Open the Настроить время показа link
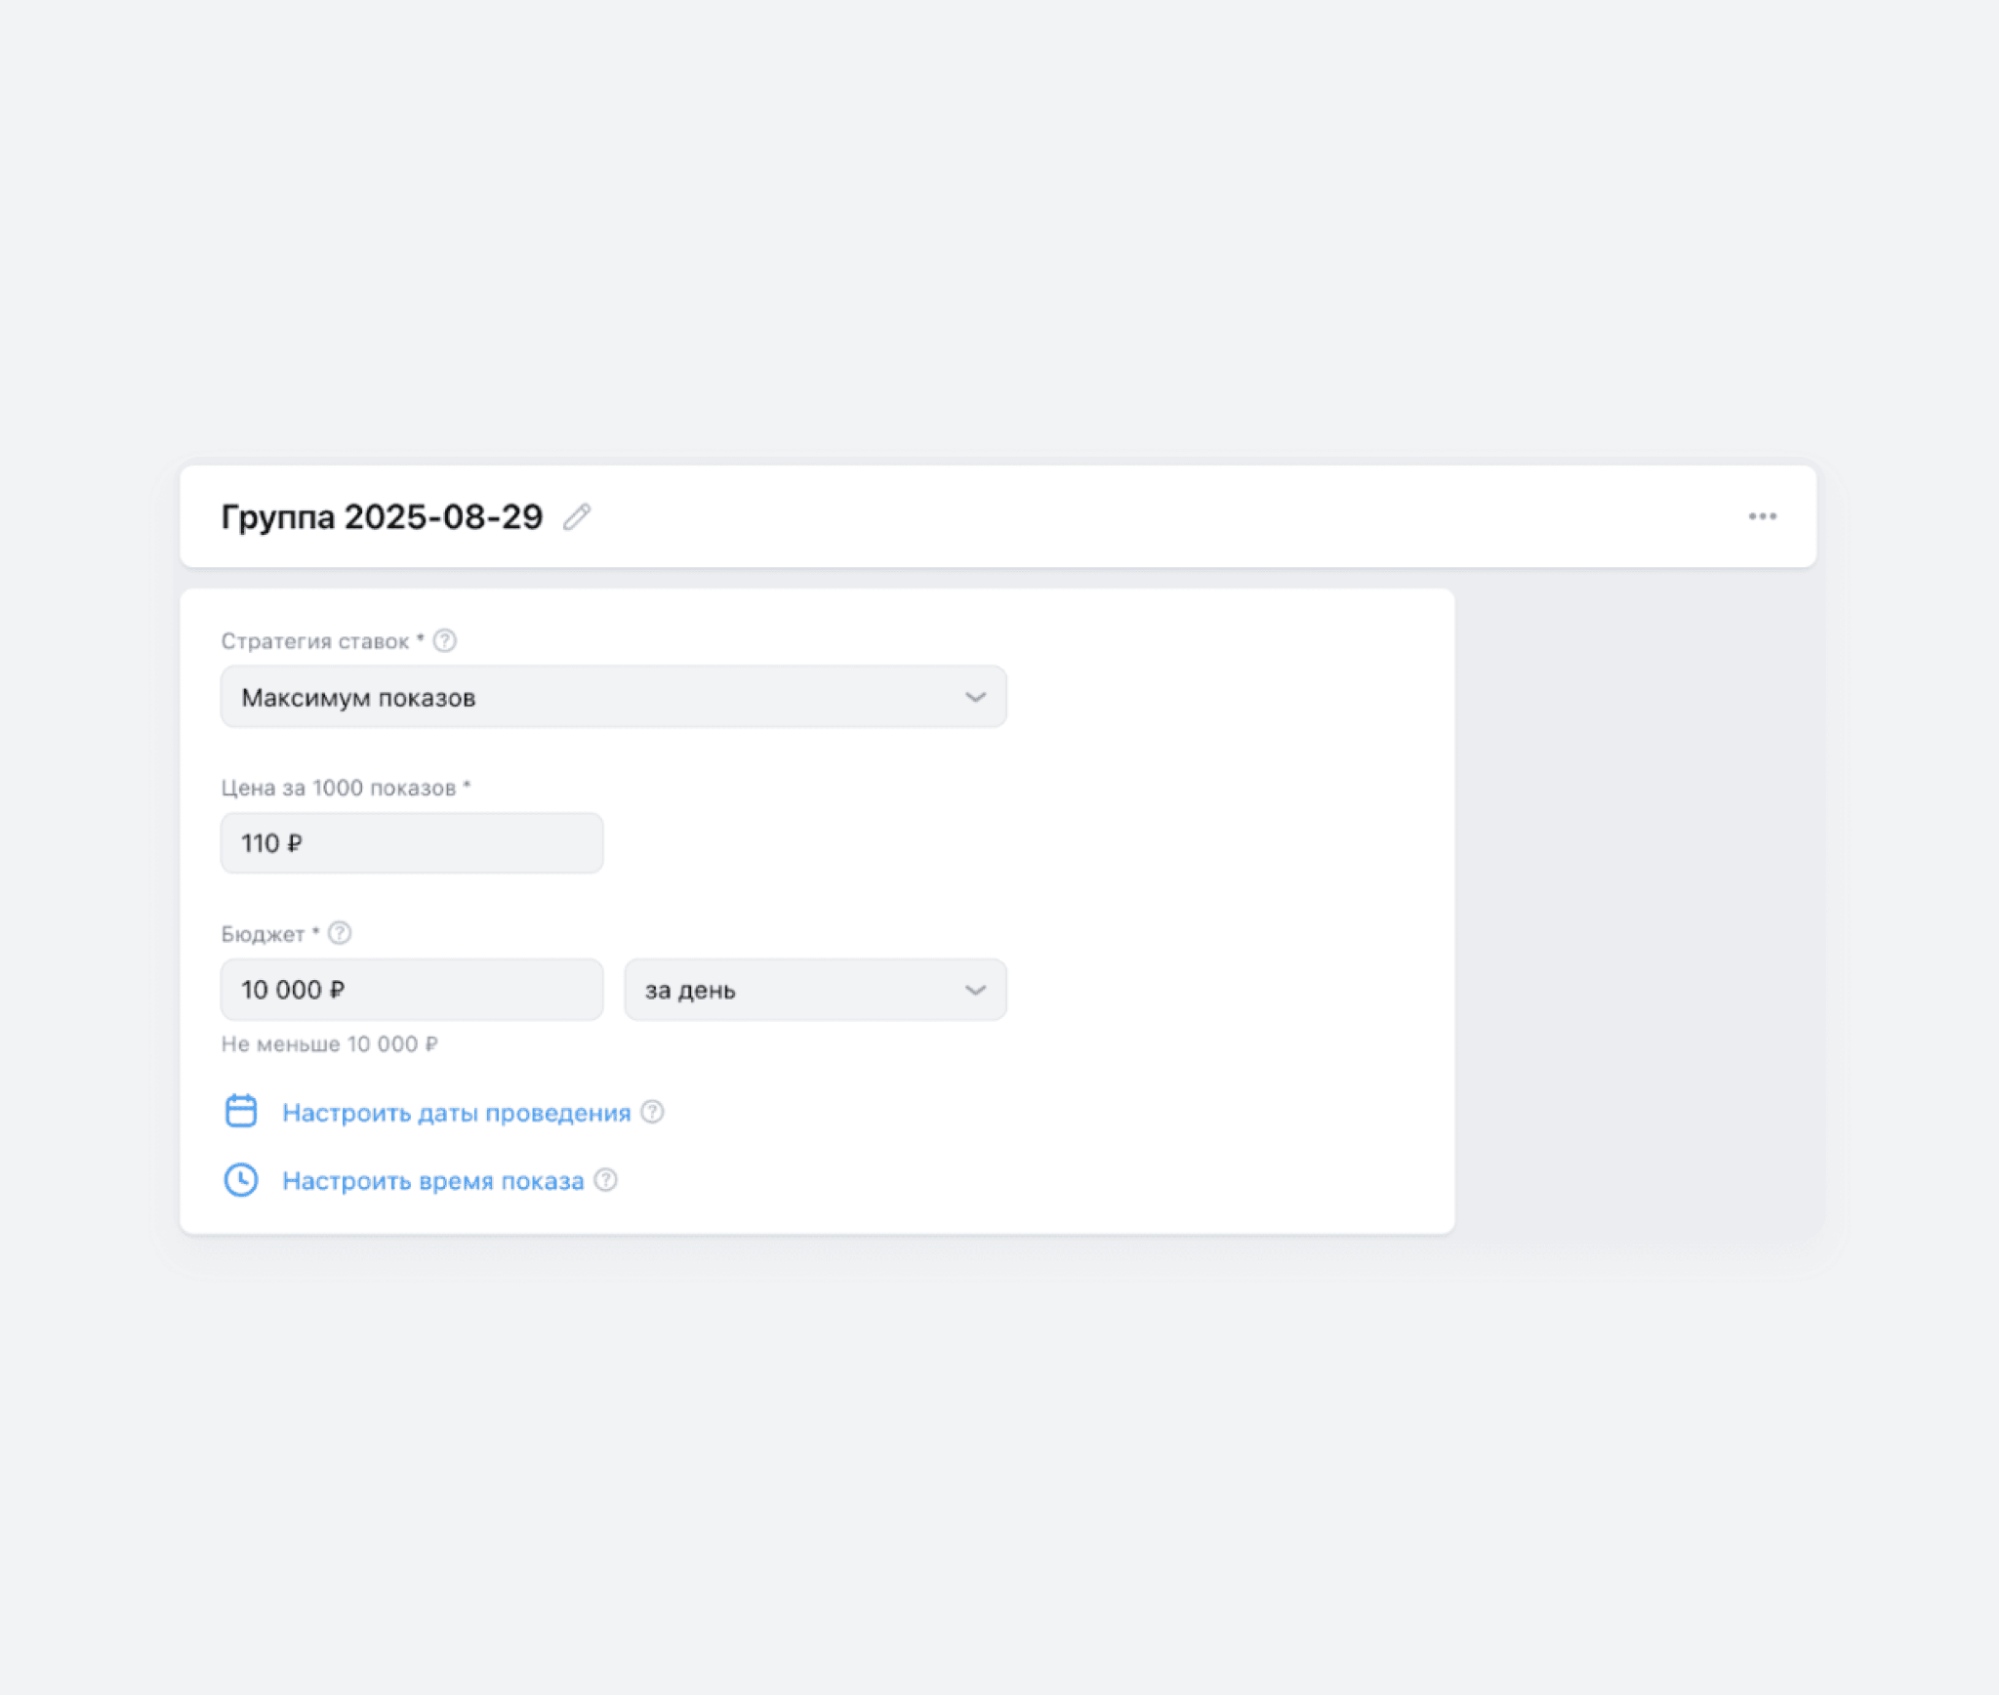 point(432,1181)
